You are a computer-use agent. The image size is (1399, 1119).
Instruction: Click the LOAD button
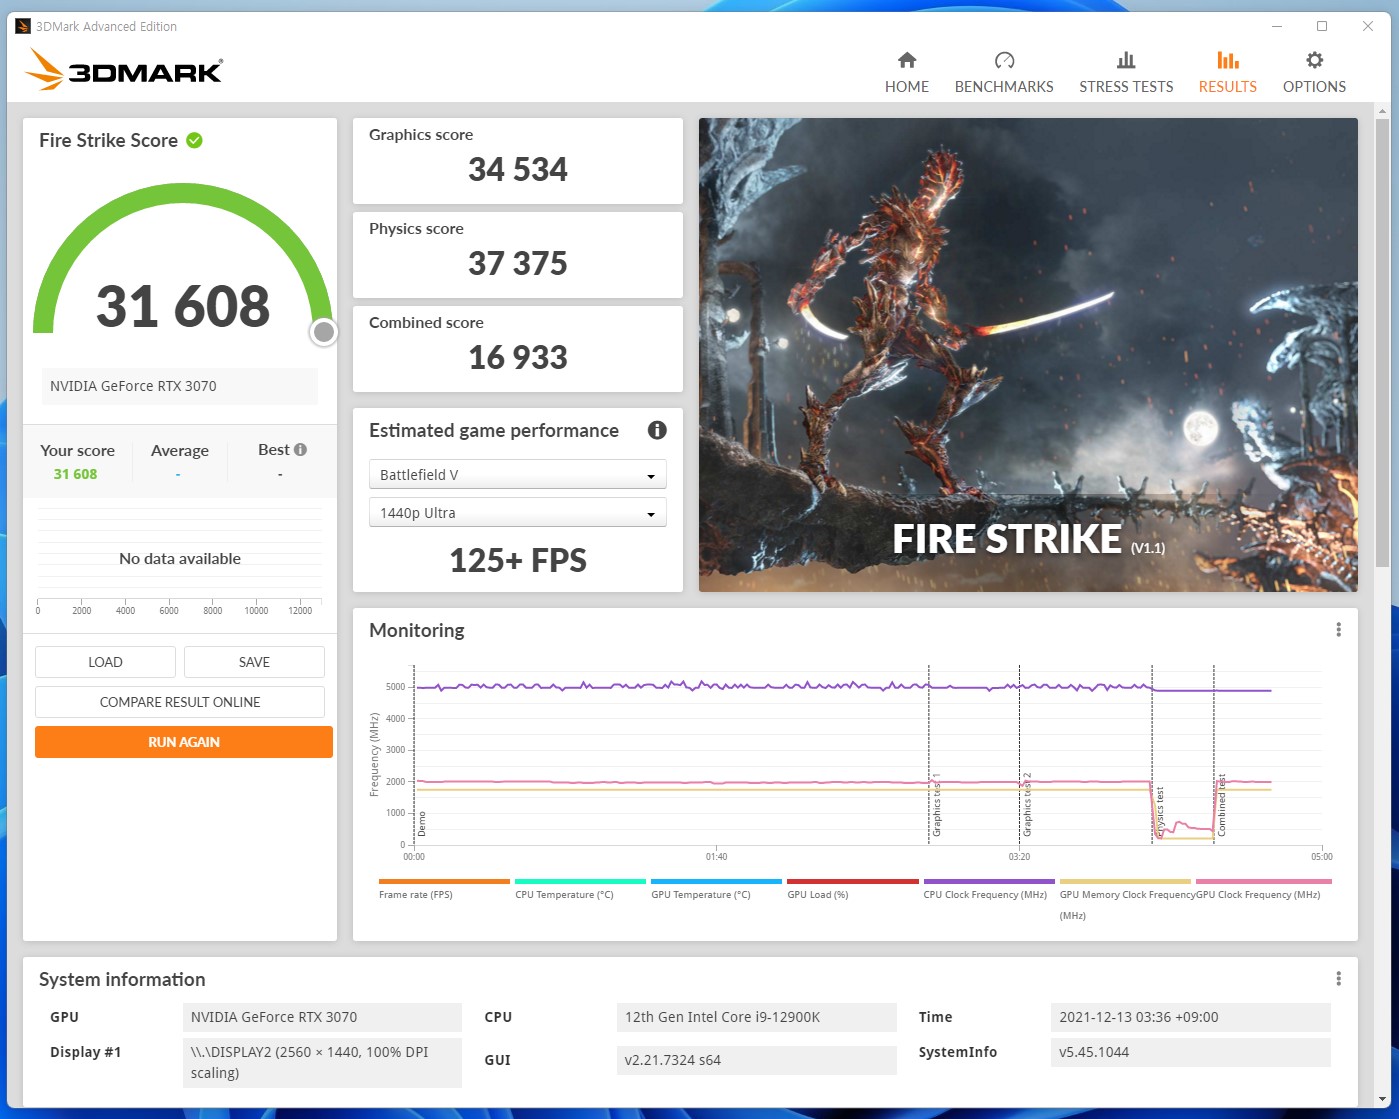coord(105,662)
